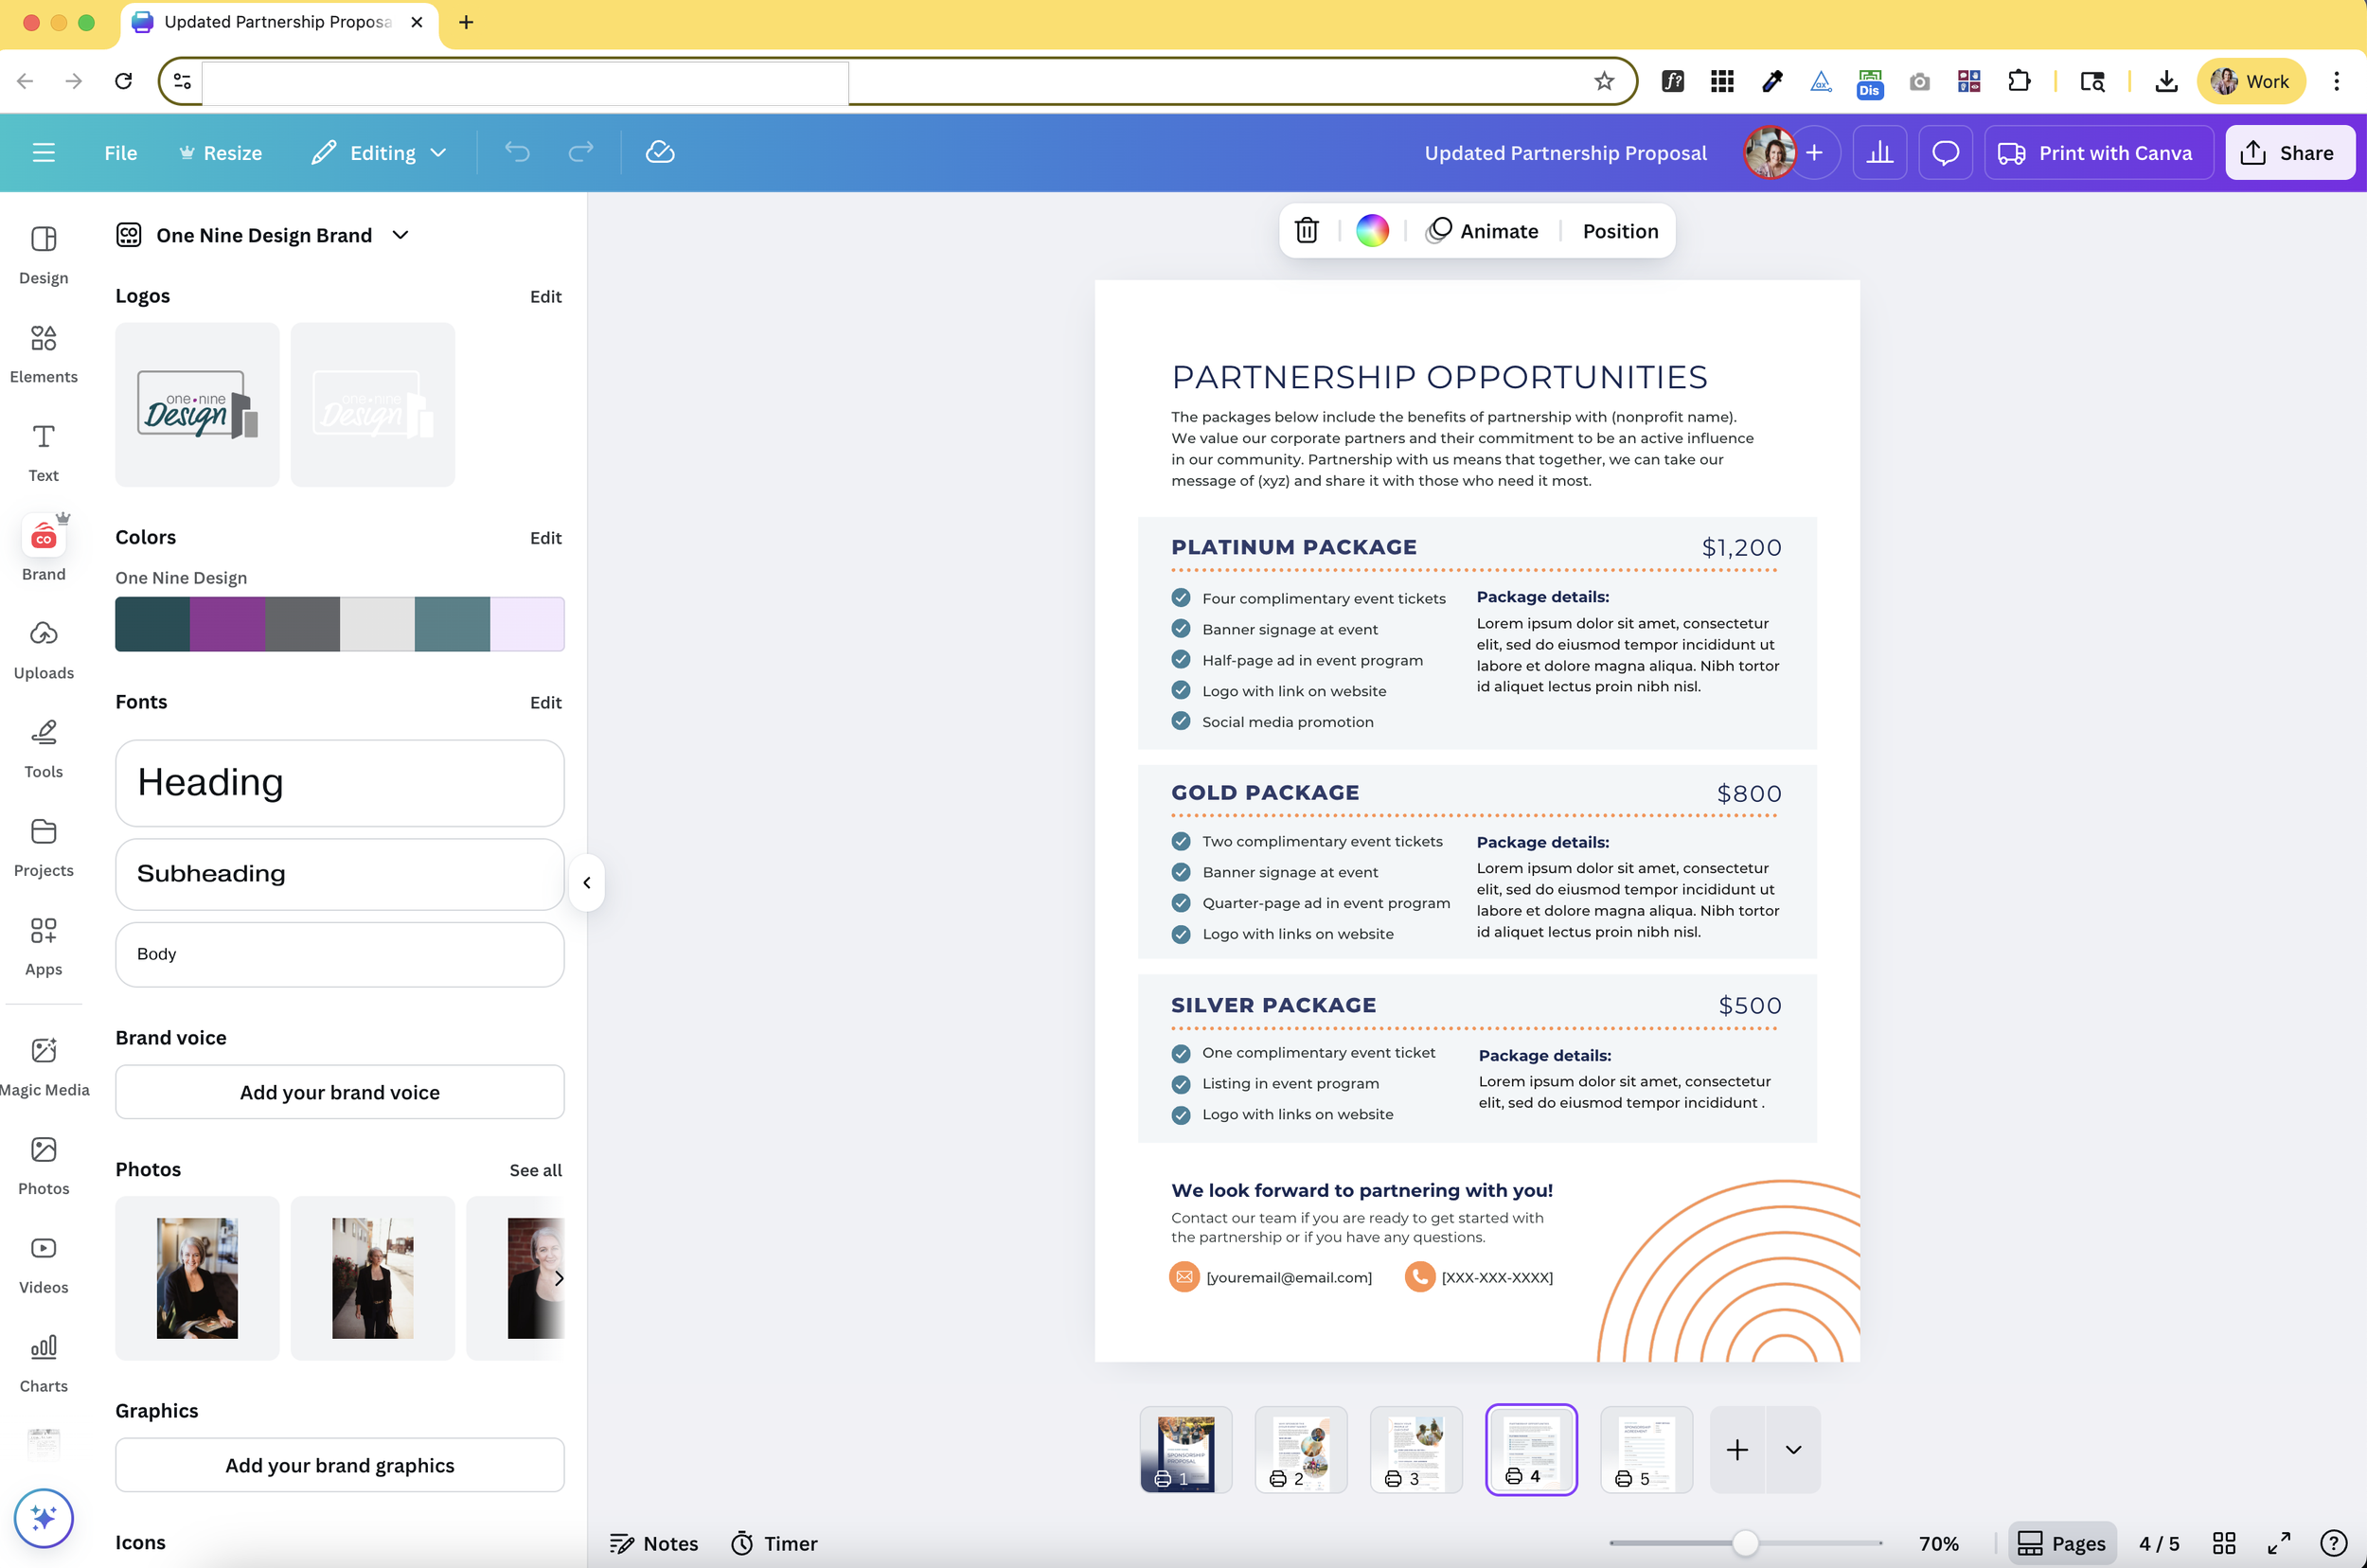Collapse the side panel arrow
Image resolution: width=2367 pixels, height=1568 pixels.
click(587, 882)
